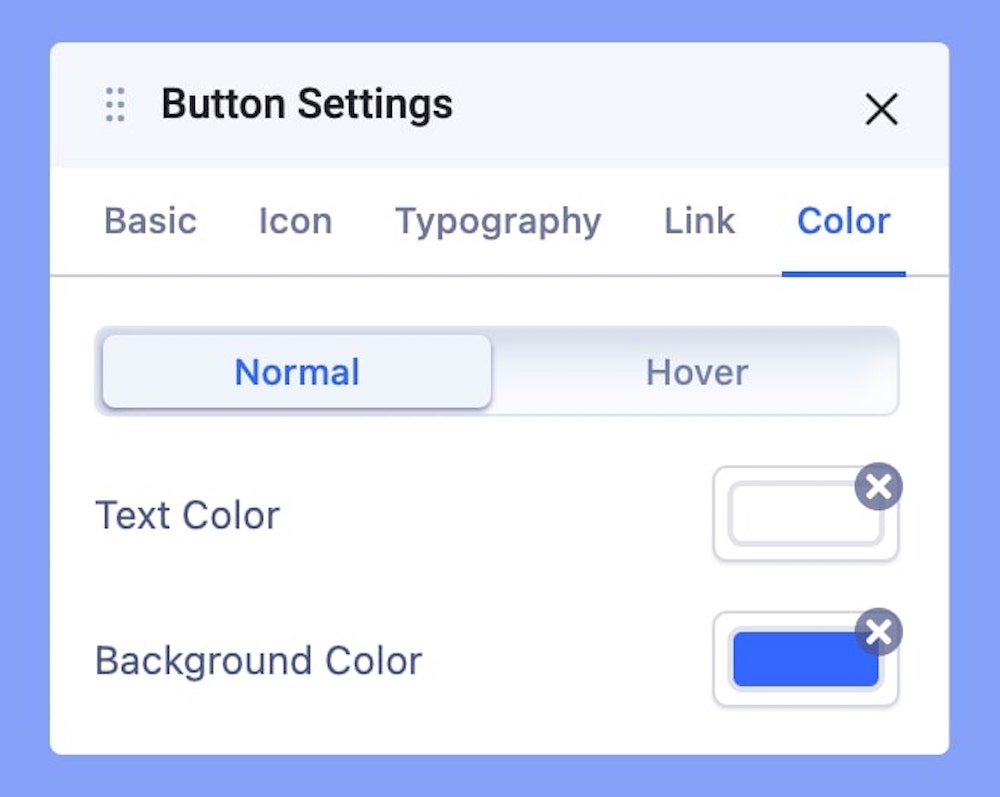Click the empty header bar beside the title

point(650,105)
